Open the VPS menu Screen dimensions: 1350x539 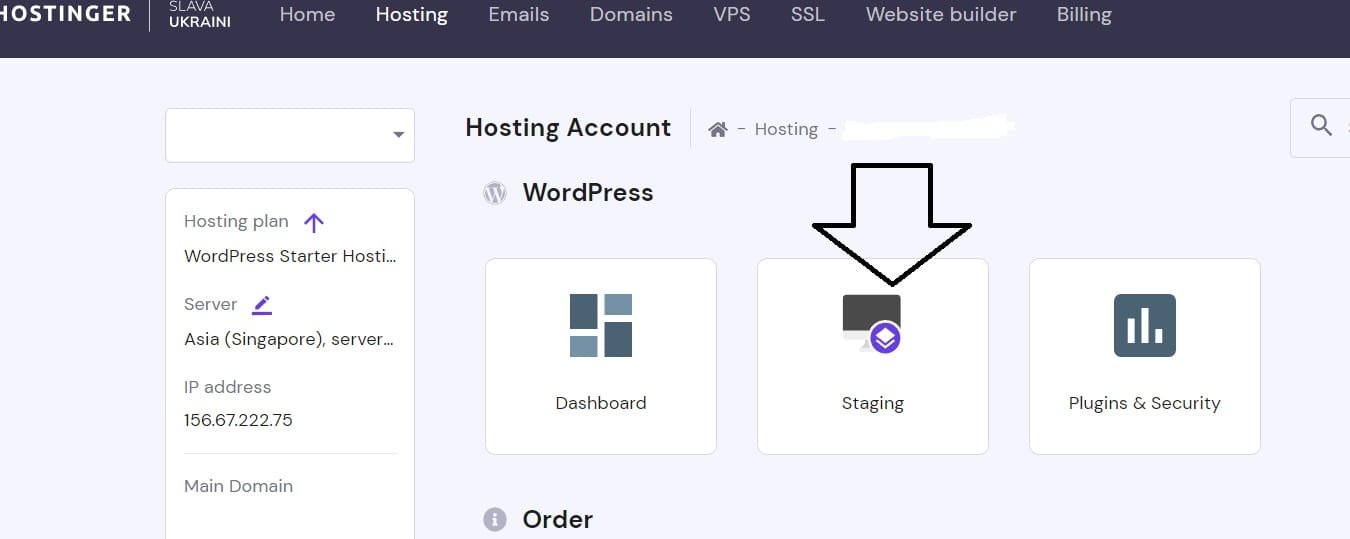coord(732,14)
